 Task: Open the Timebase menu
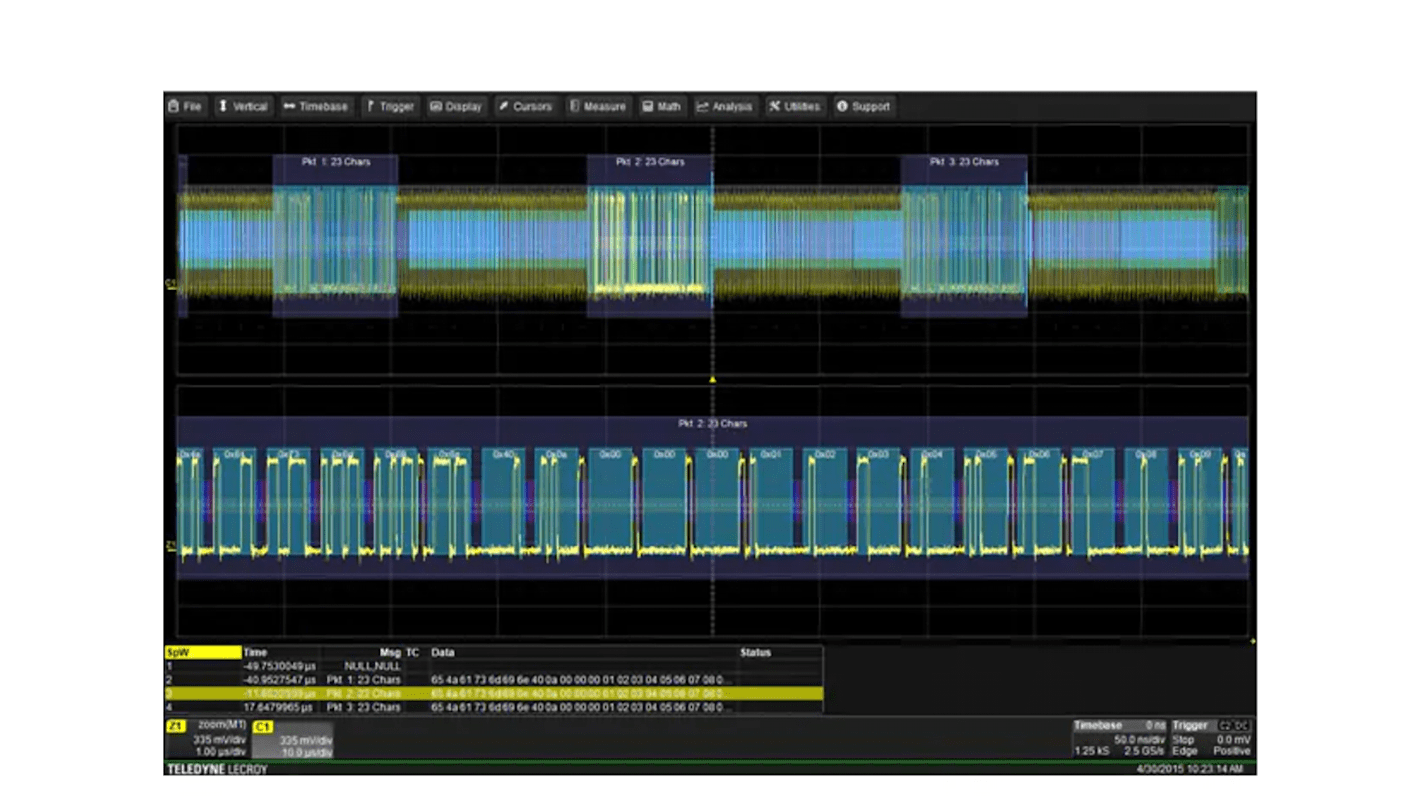point(315,106)
